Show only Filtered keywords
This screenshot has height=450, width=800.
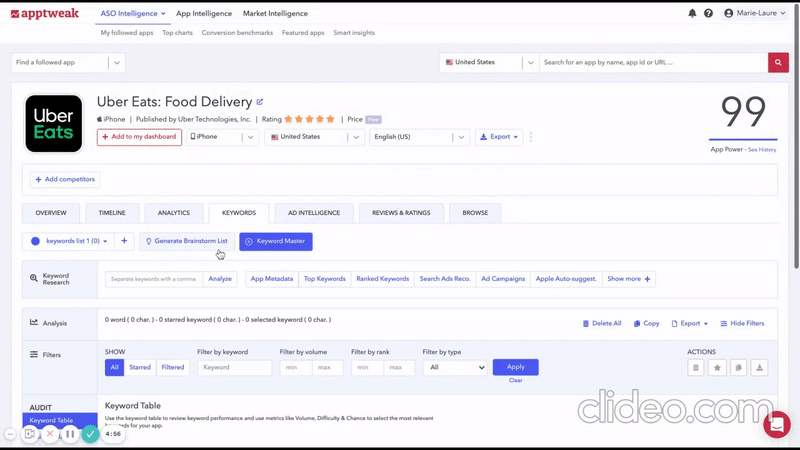[172, 367]
